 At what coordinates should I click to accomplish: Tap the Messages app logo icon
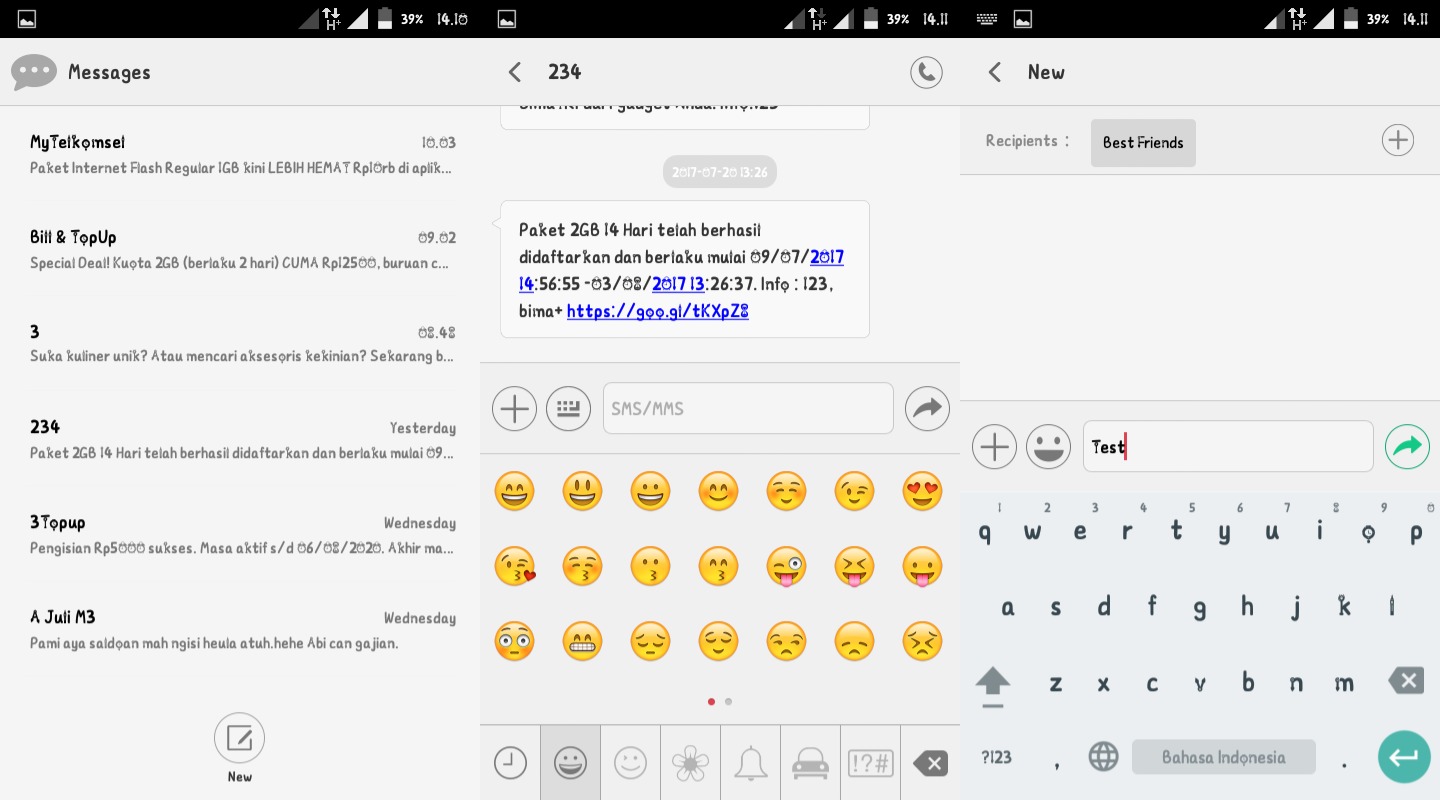(x=34, y=72)
